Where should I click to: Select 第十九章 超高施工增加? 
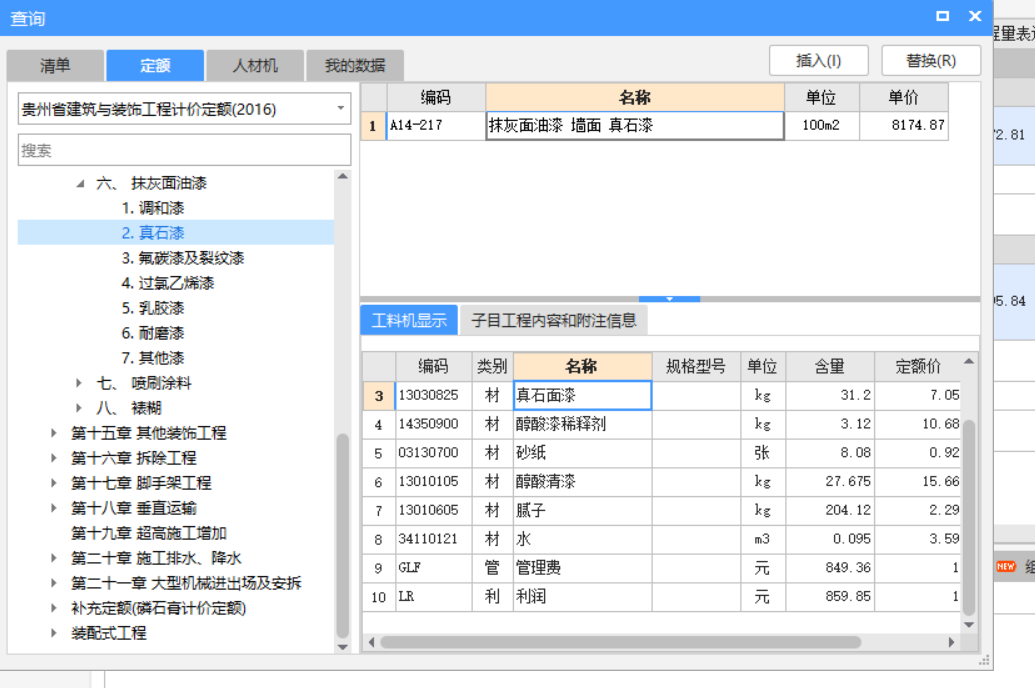pyautogui.click(x=149, y=533)
